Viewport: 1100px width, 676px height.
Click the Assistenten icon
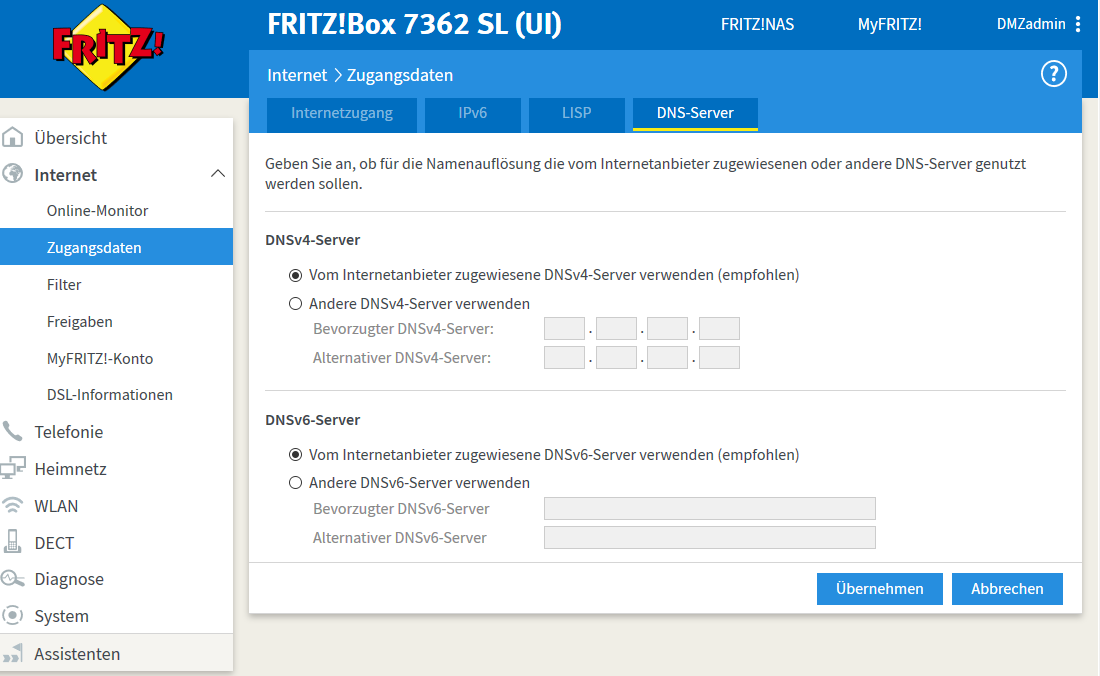tap(13, 653)
